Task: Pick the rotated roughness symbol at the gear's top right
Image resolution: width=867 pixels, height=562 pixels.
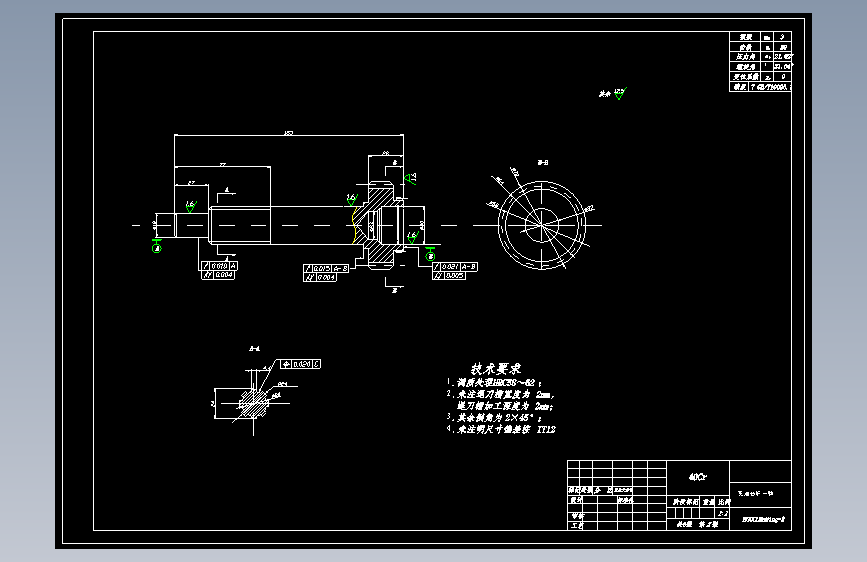Action: (411, 178)
